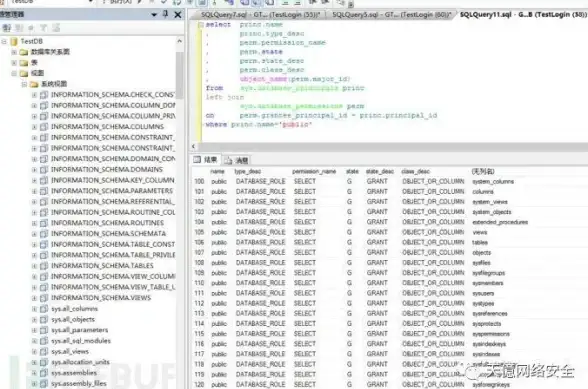The width and height of the screenshot is (588, 389).
Task: Collapse the select statement code region
Action: pos(201,25)
